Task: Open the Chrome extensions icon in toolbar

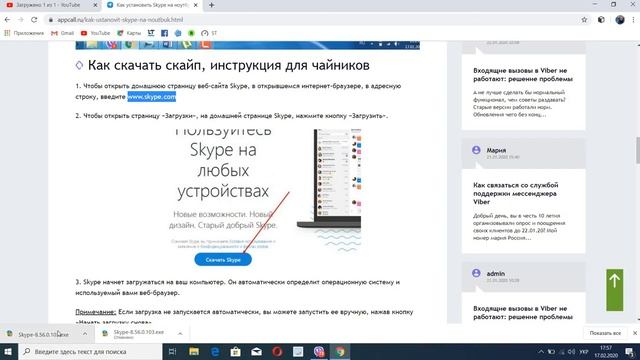Action: click(601, 20)
